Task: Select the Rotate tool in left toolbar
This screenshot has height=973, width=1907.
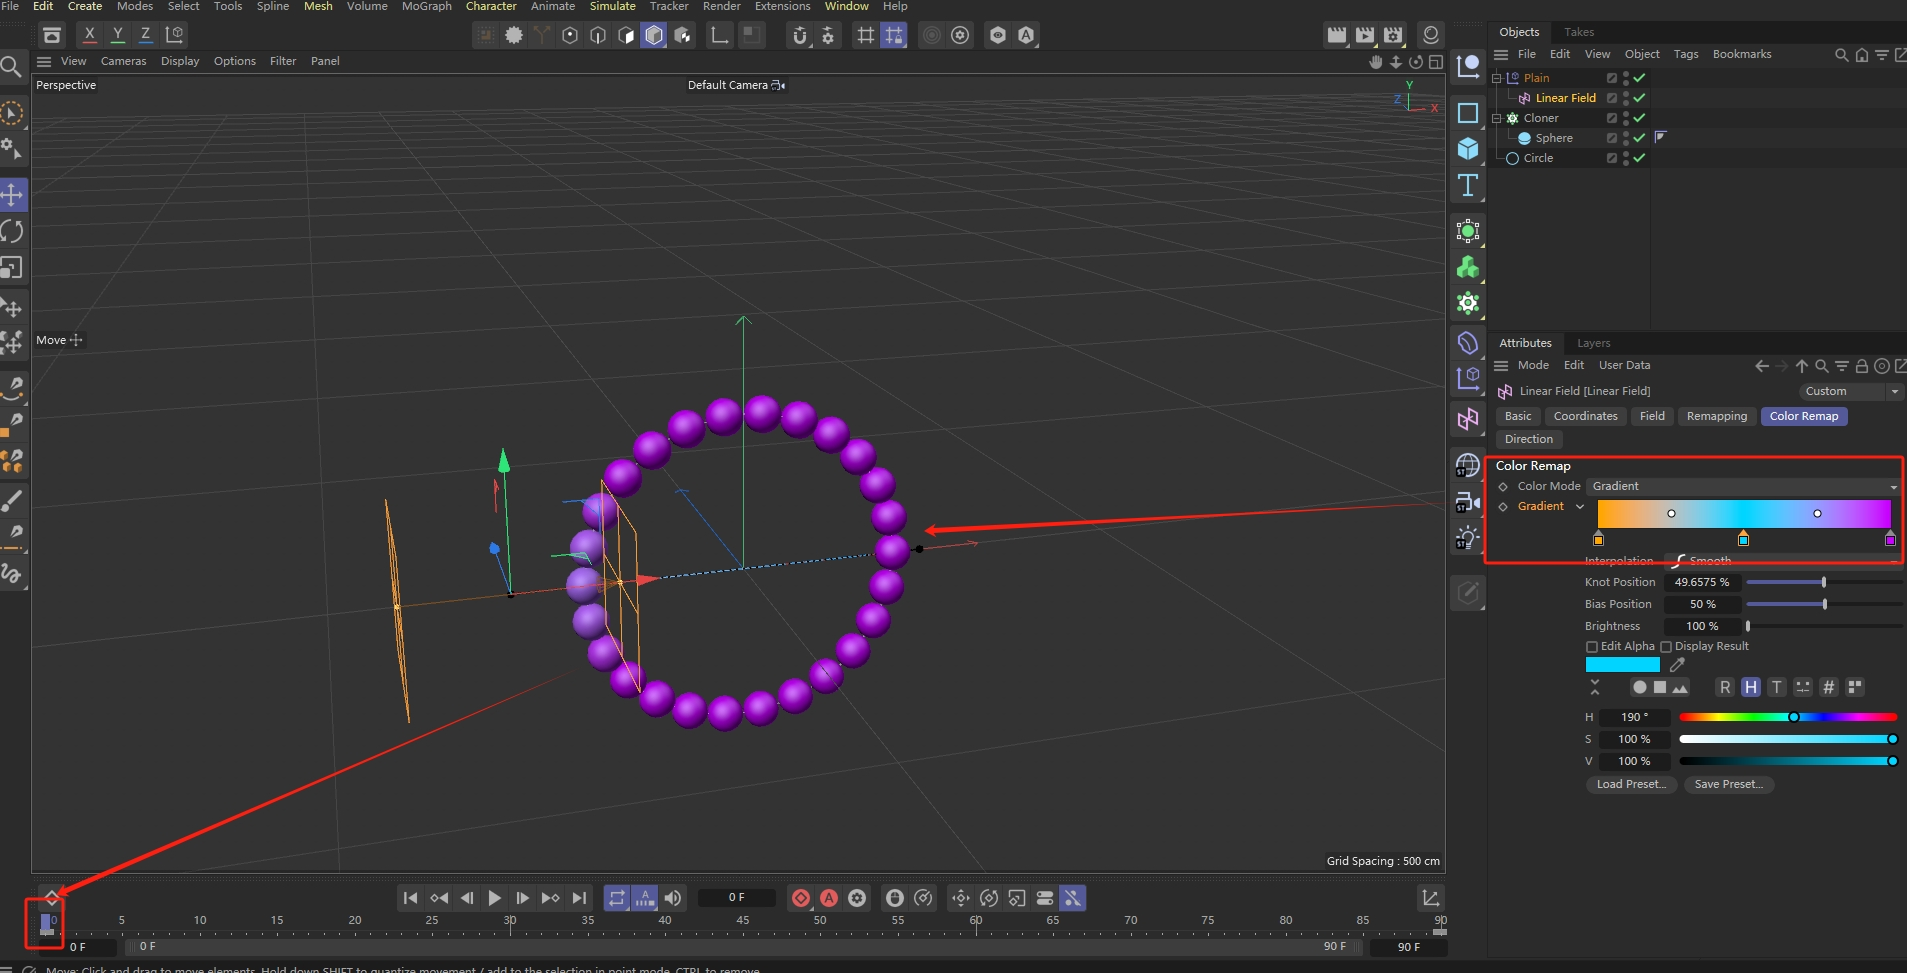Action: coord(12,231)
